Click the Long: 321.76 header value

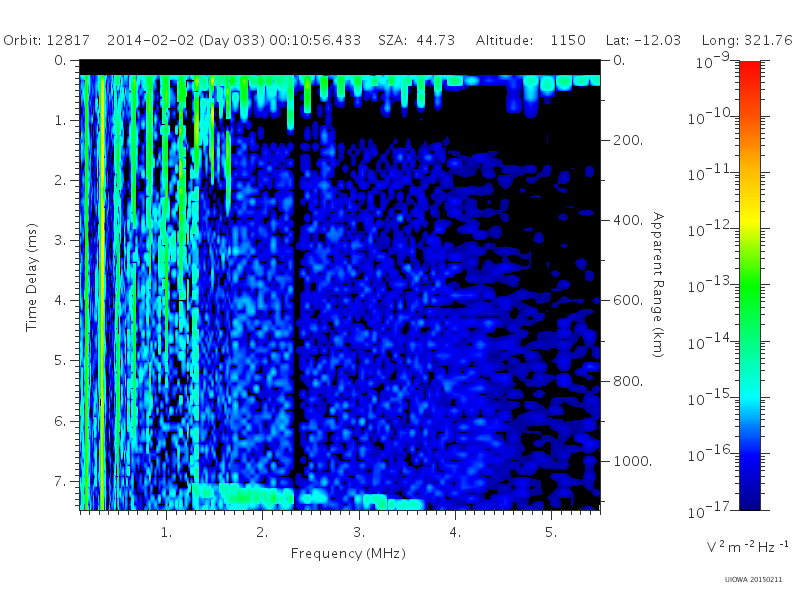[747, 40]
